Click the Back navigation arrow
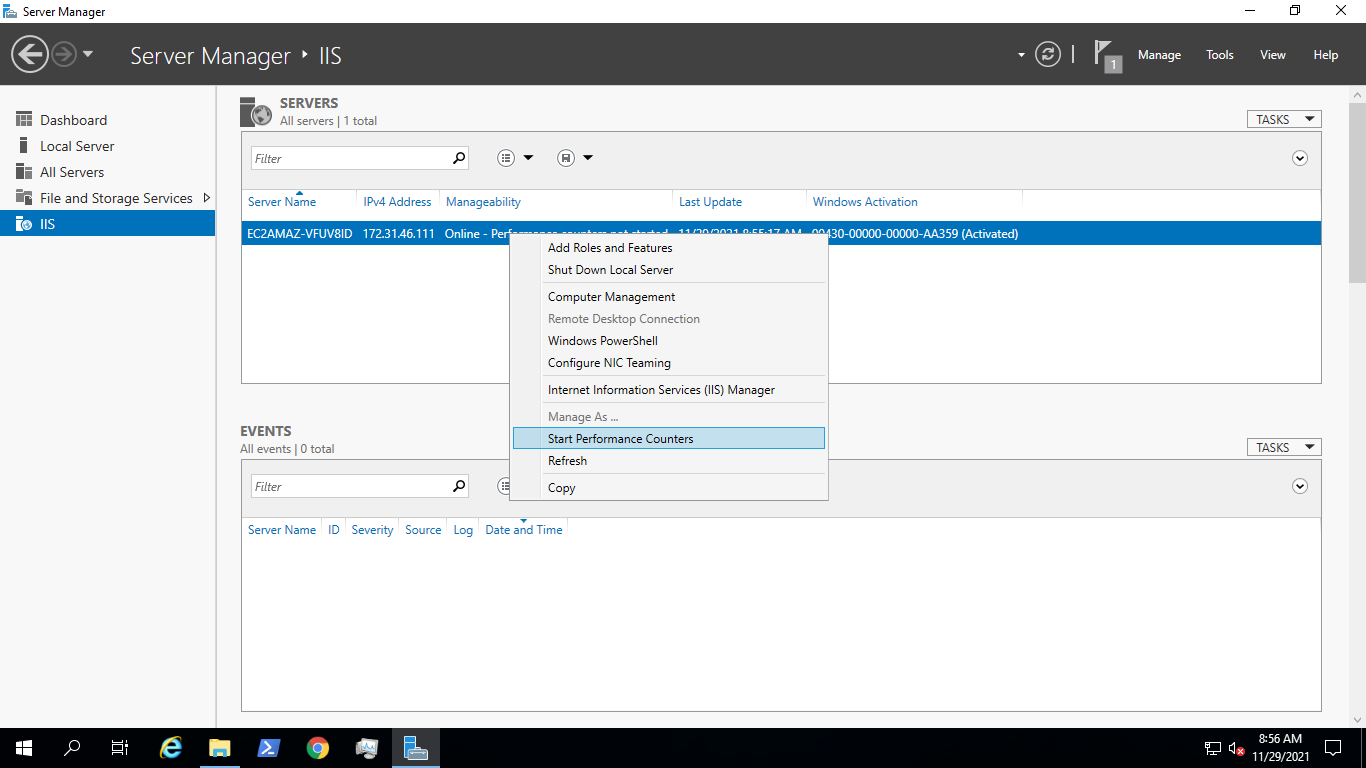The image size is (1366, 768). tap(29, 53)
